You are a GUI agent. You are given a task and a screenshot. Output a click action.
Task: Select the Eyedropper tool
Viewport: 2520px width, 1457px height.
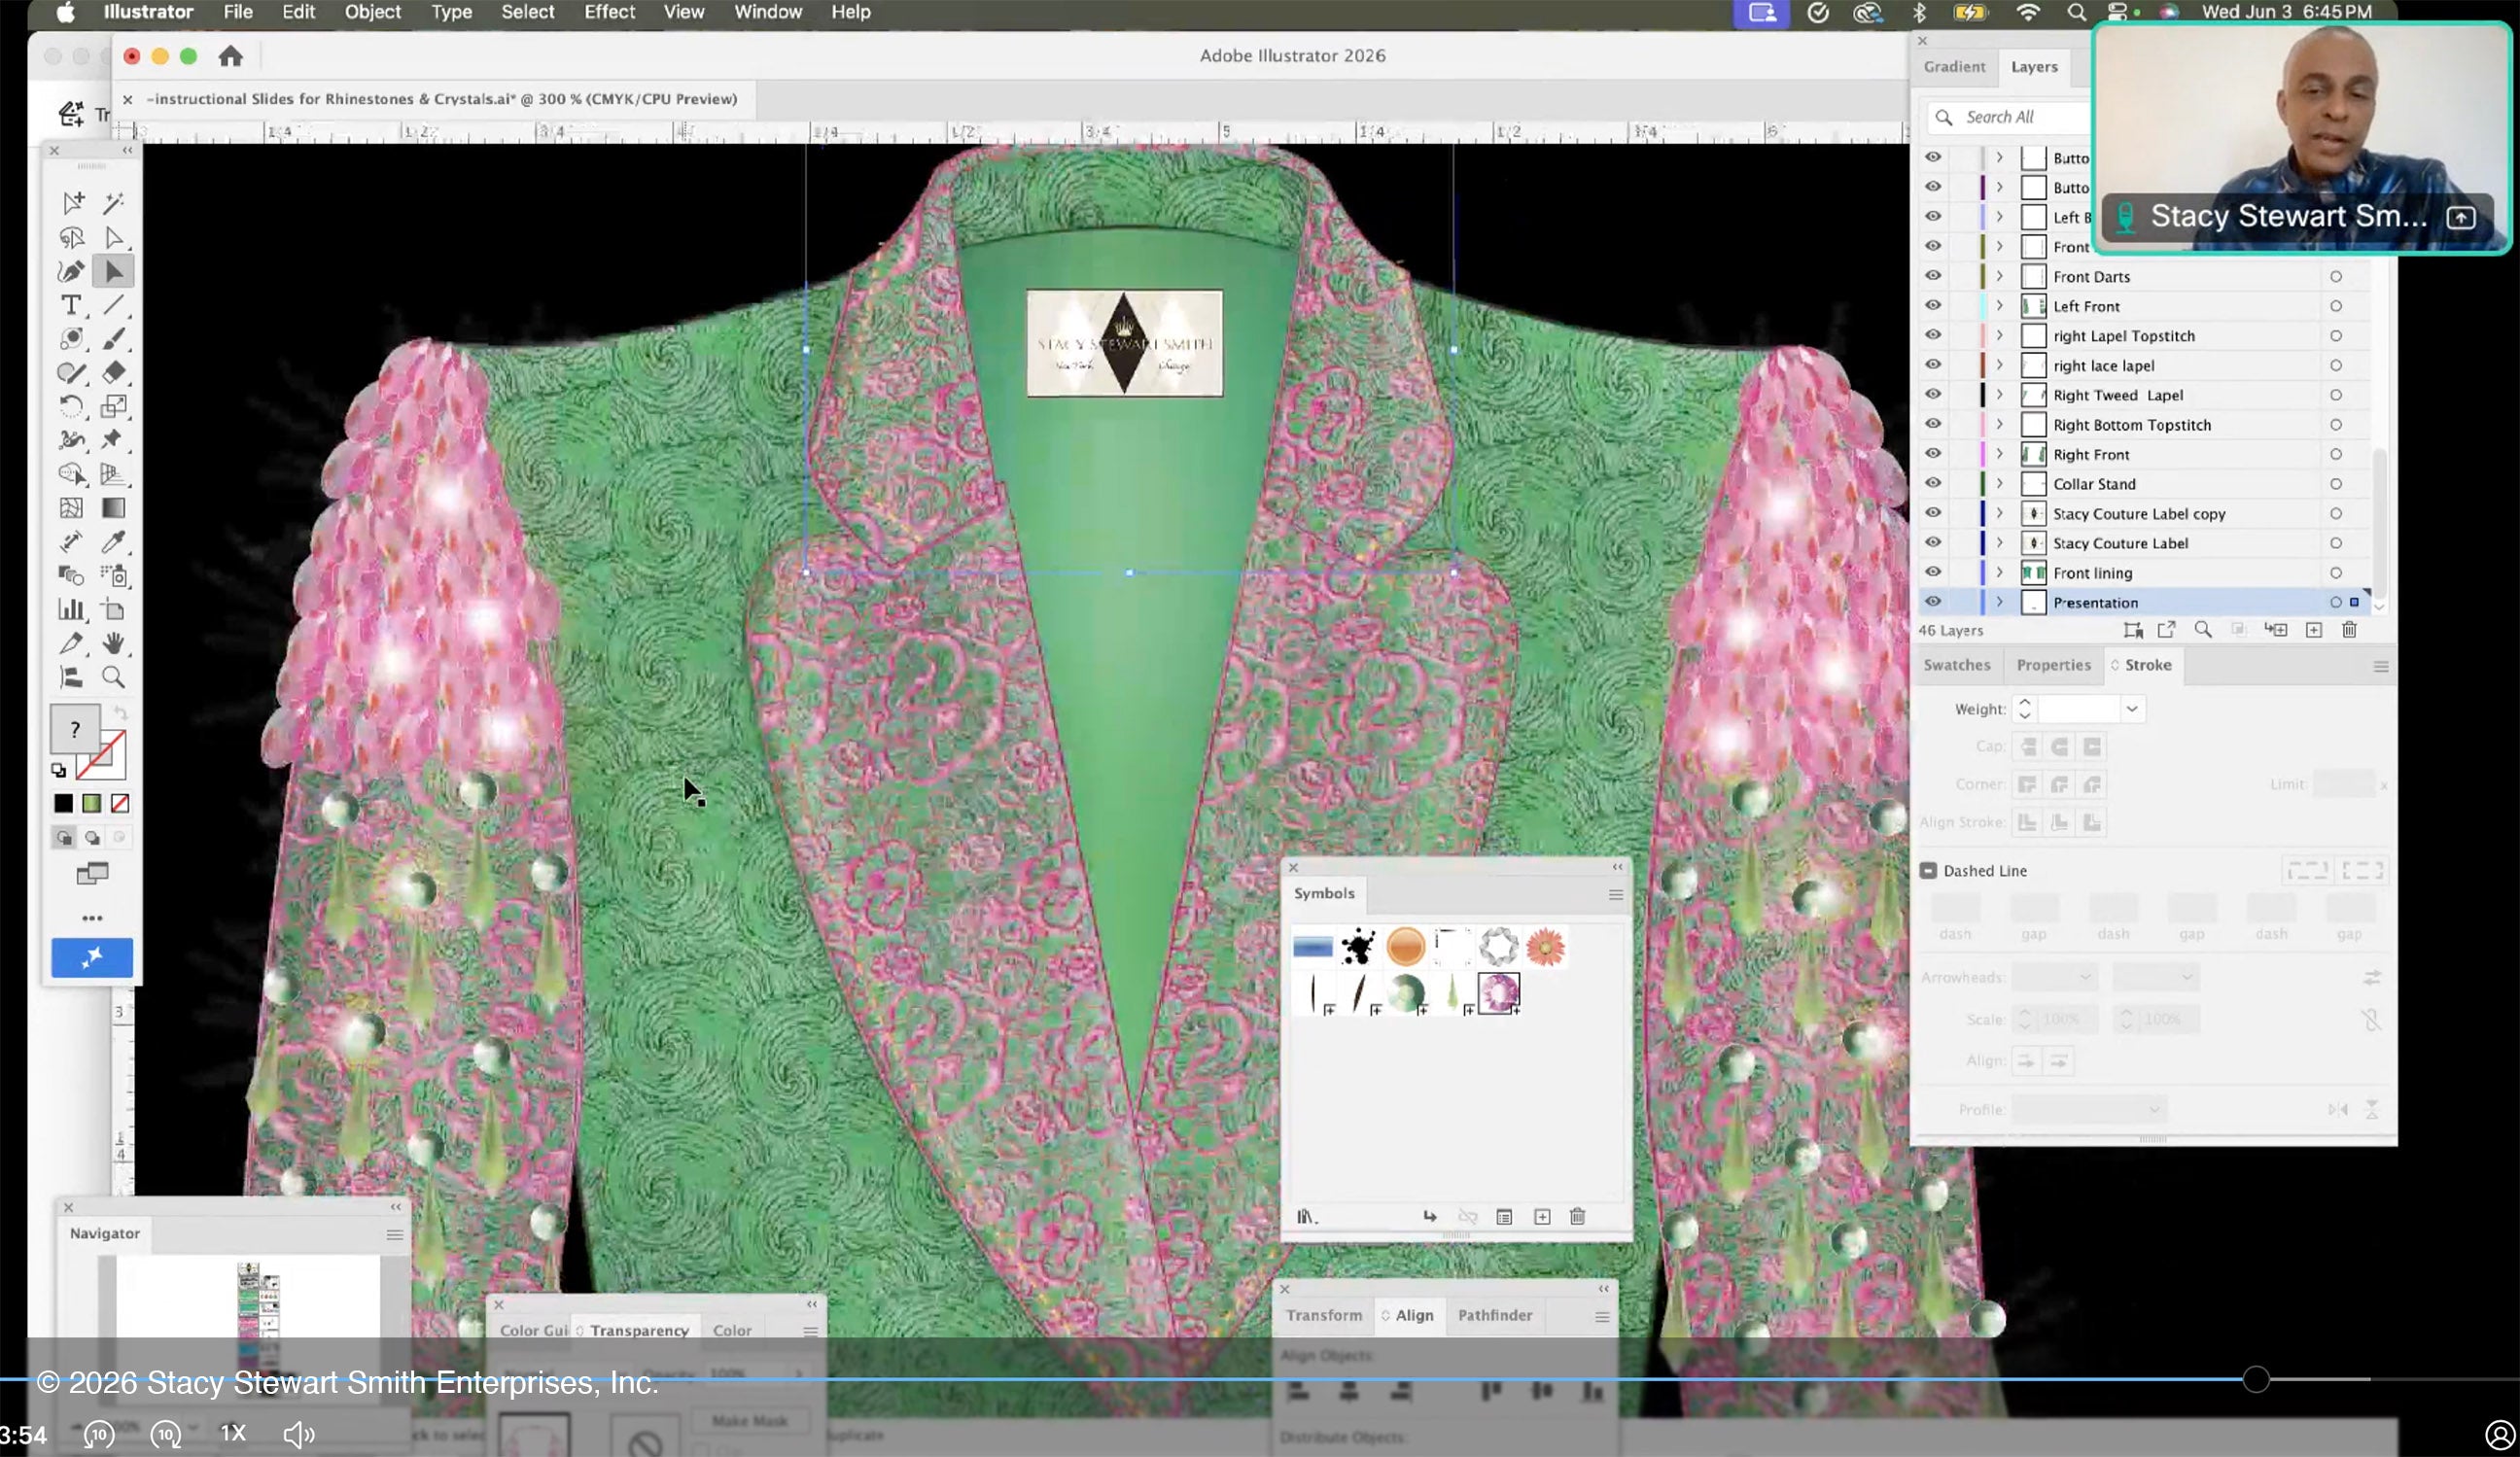pos(113,542)
